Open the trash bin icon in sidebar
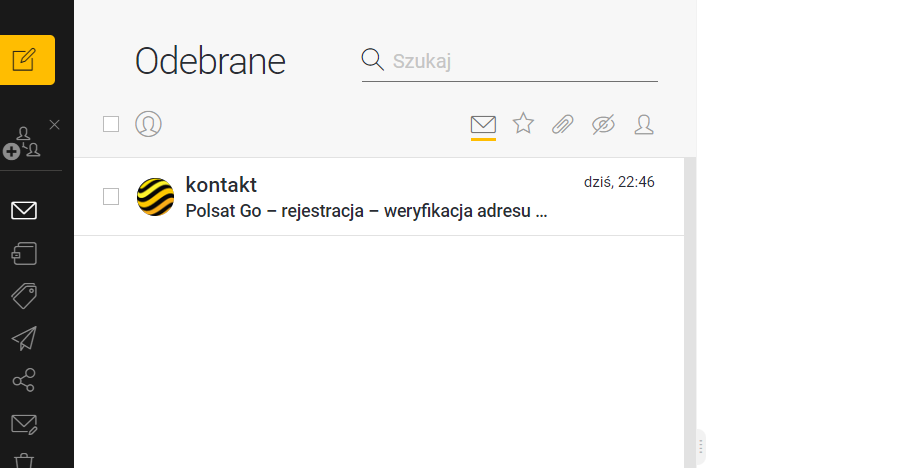The width and height of the screenshot is (919, 468). click(x=24, y=460)
